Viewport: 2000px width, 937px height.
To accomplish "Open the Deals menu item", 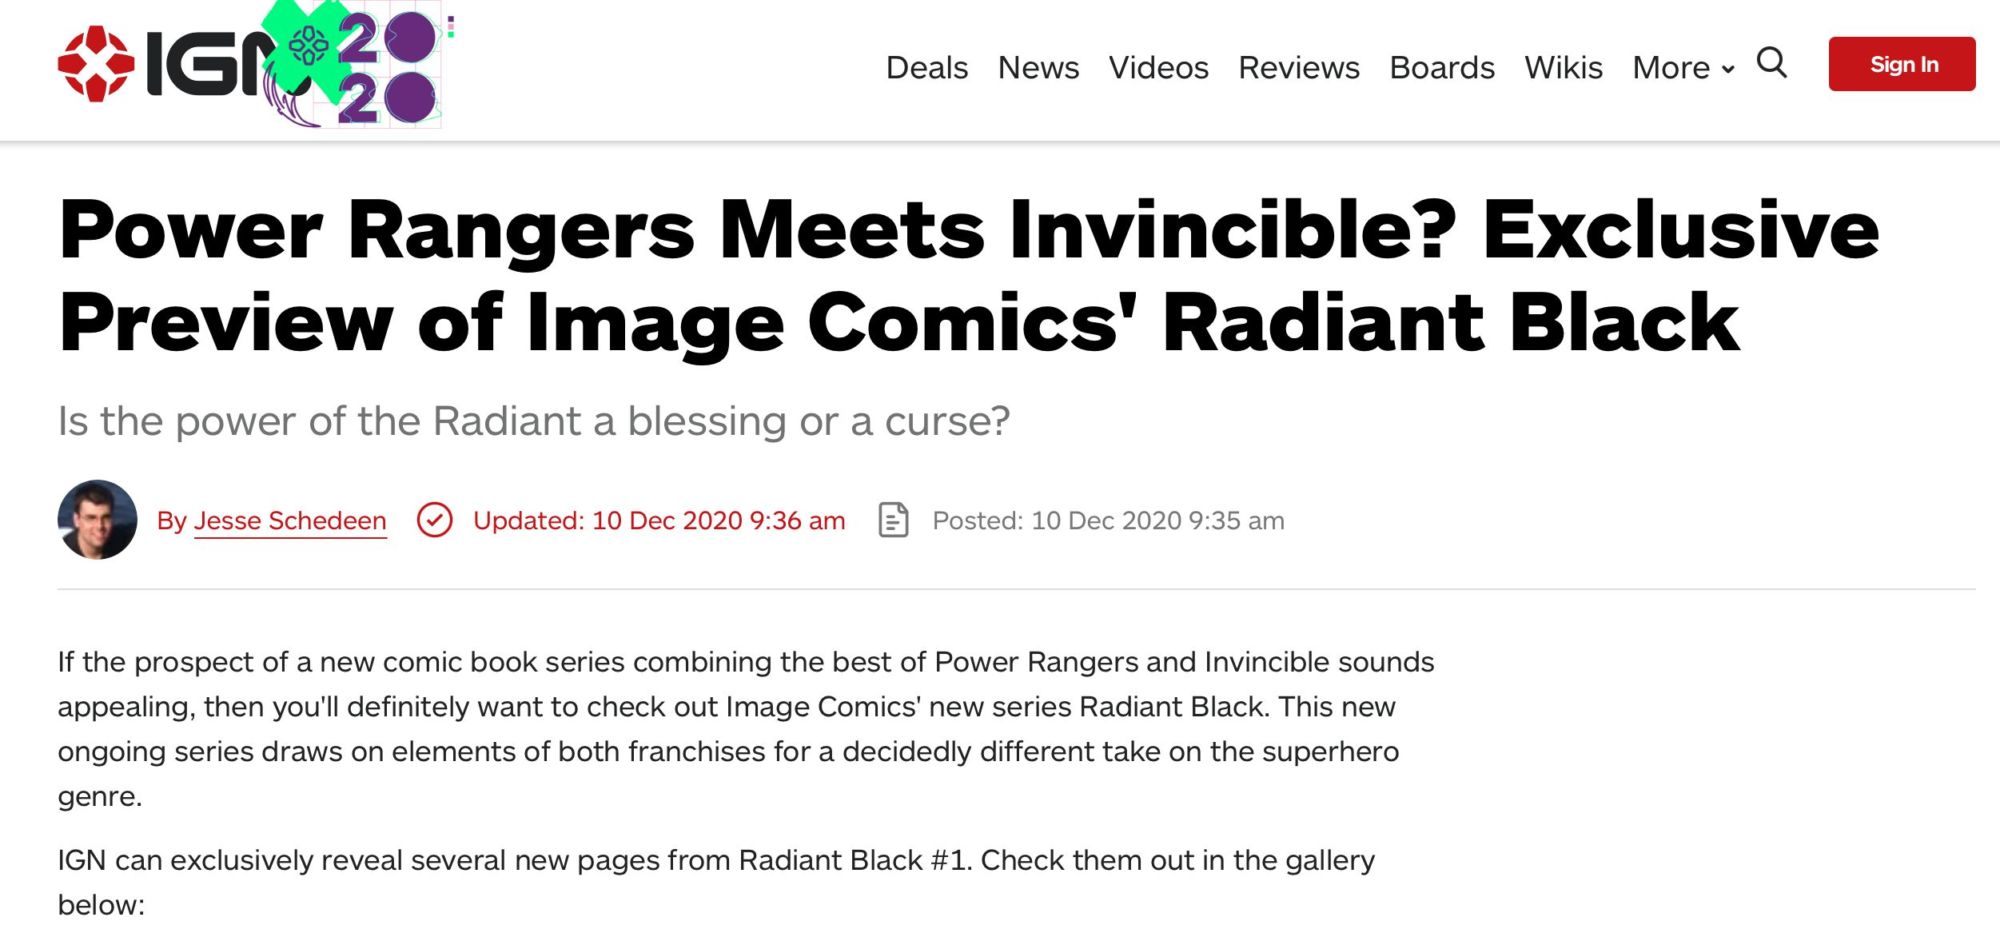I will (926, 67).
